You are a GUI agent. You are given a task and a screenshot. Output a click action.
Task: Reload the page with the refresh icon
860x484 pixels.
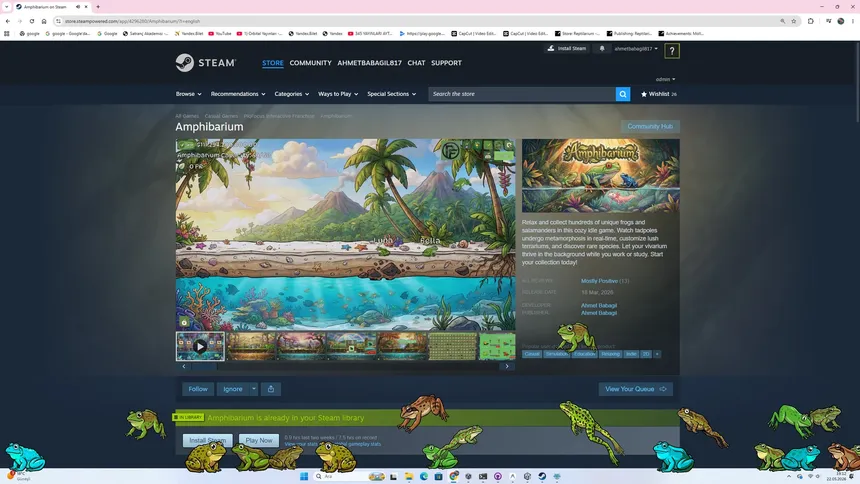click(x=32, y=21)
